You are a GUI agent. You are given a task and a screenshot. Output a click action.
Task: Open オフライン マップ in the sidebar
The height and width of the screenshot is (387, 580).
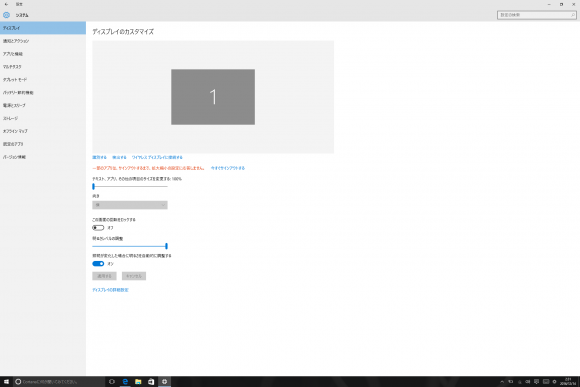click(x=43, y=131)
